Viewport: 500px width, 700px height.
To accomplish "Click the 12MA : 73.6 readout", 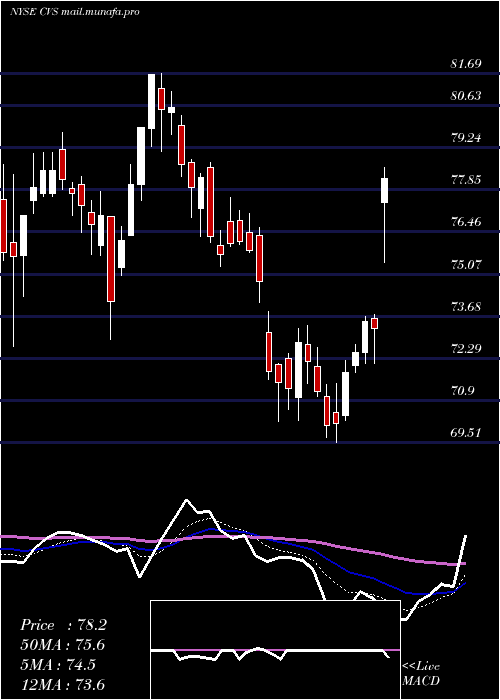I will click(x=63, y=685).
